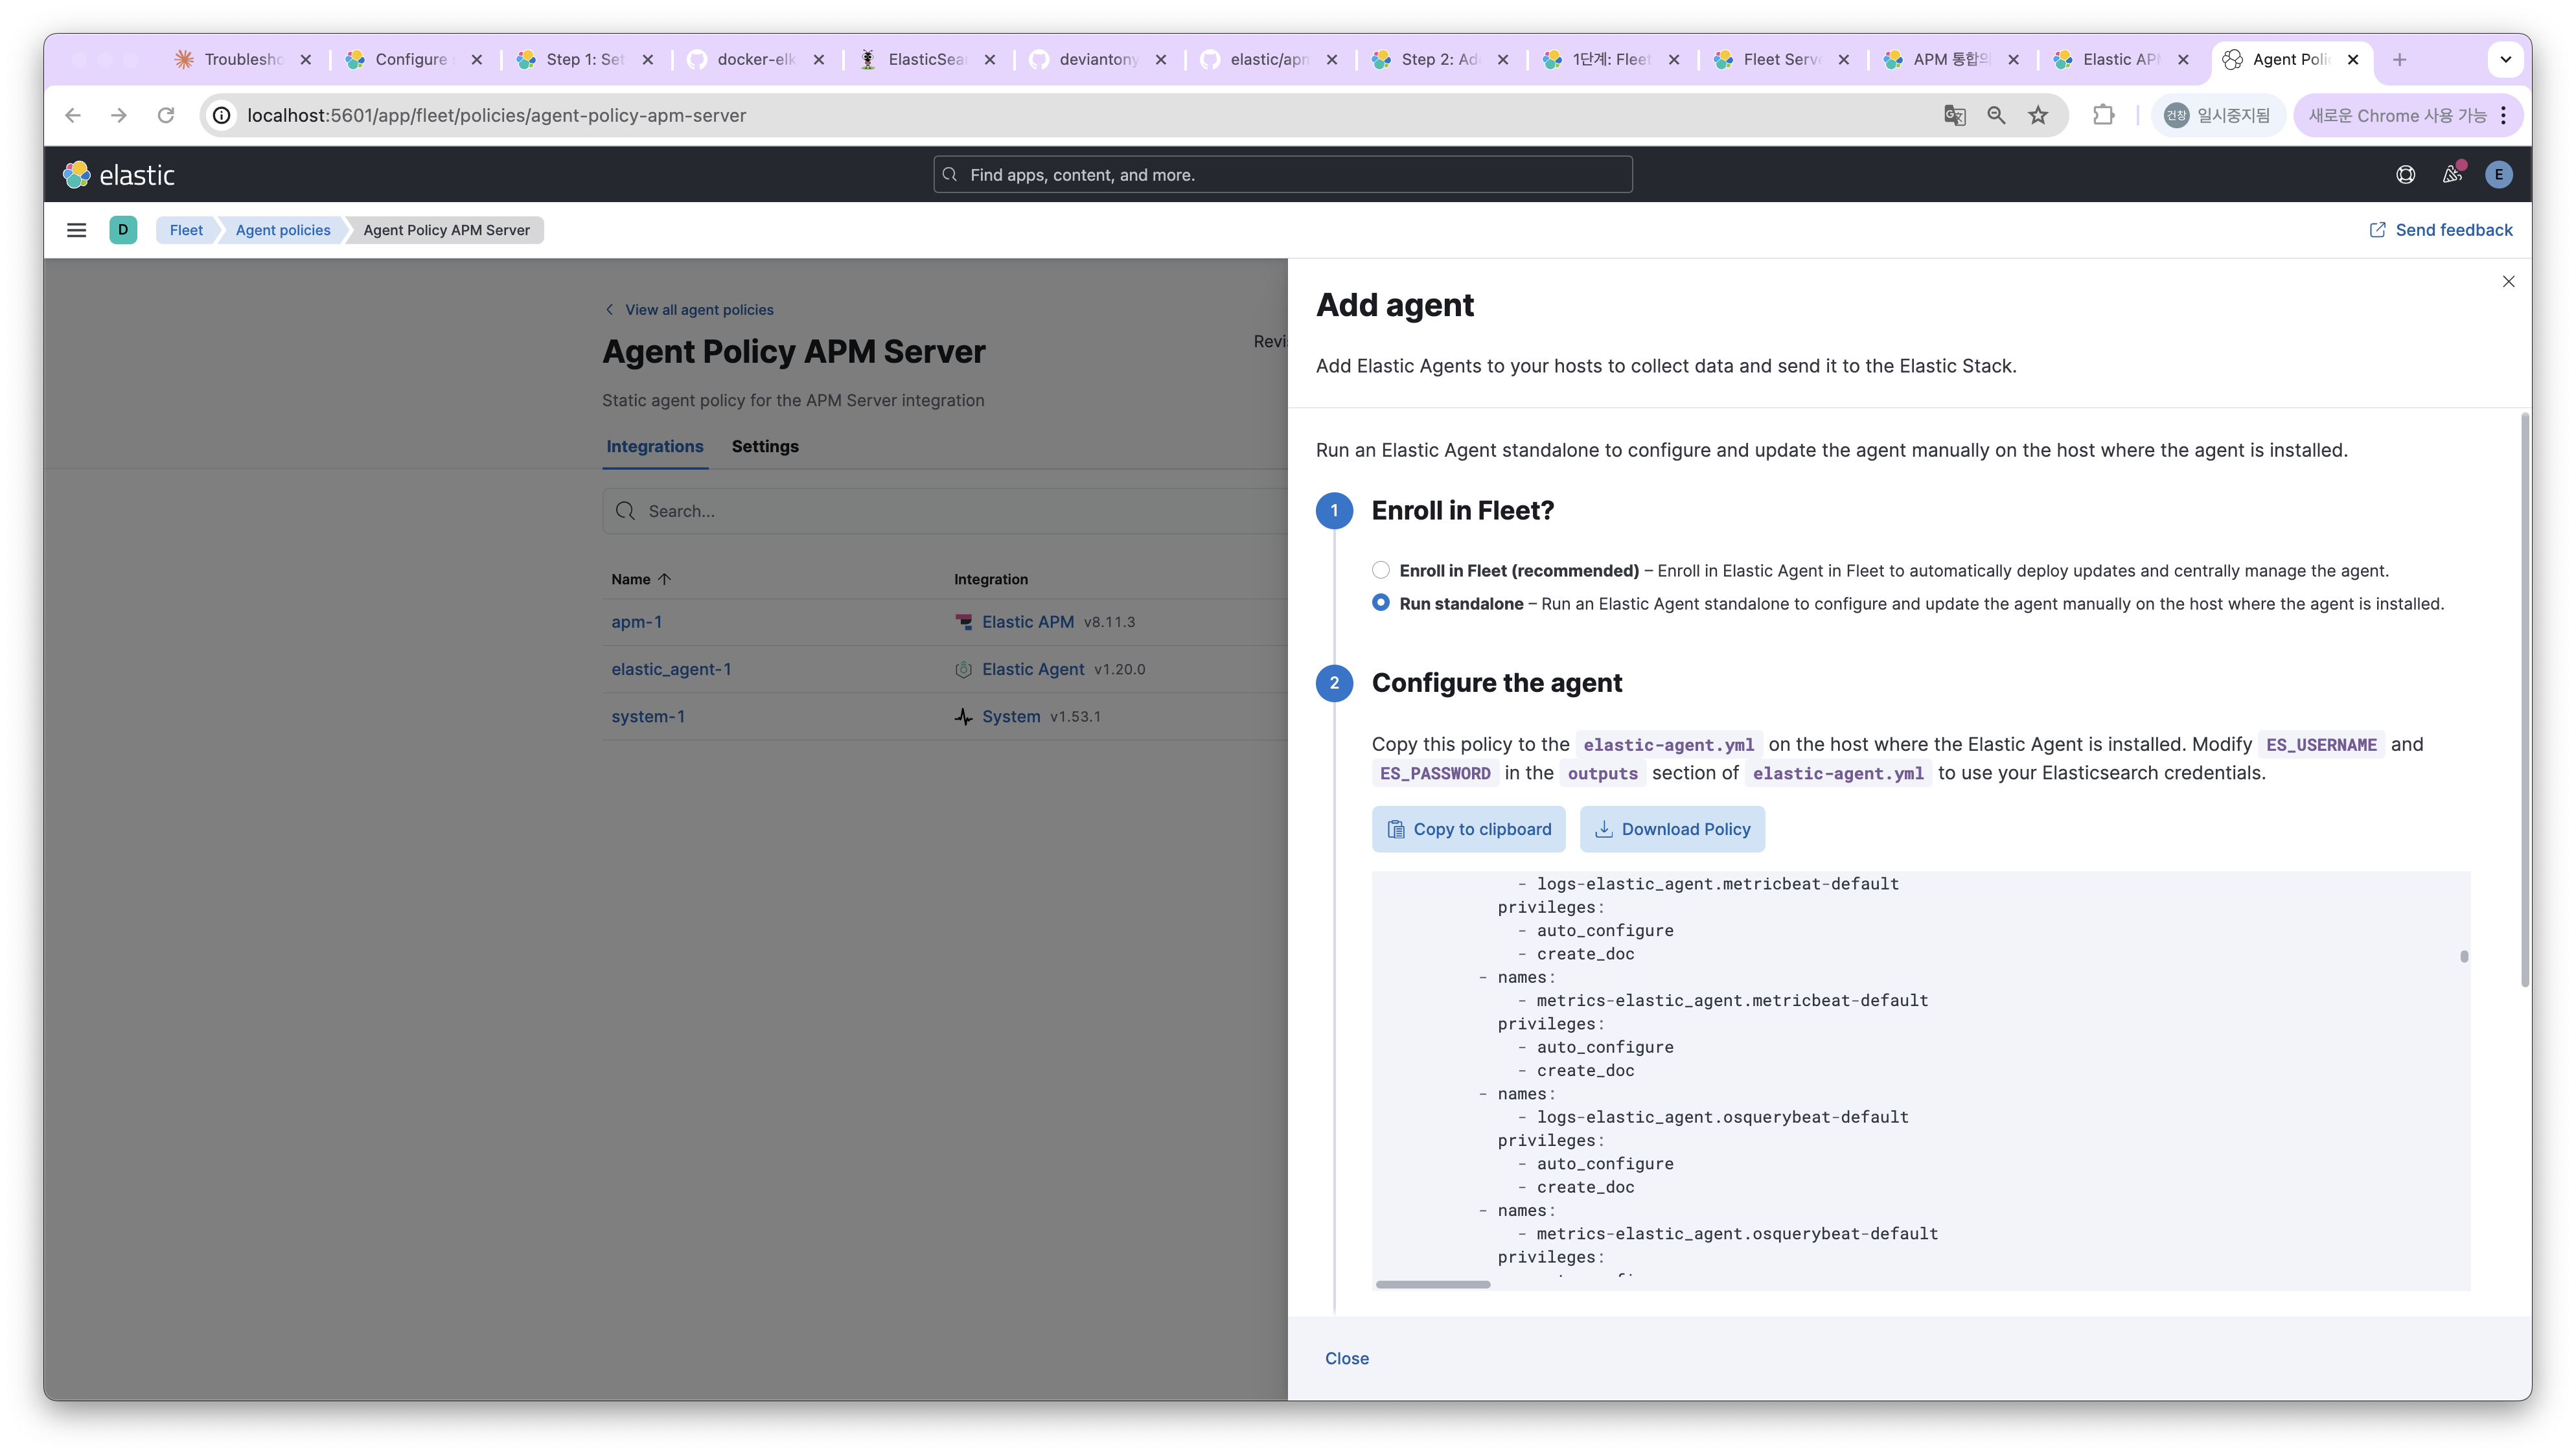2576x1455 pixels.
Task: Switch to the Settings tab
Action: point(764,446)
